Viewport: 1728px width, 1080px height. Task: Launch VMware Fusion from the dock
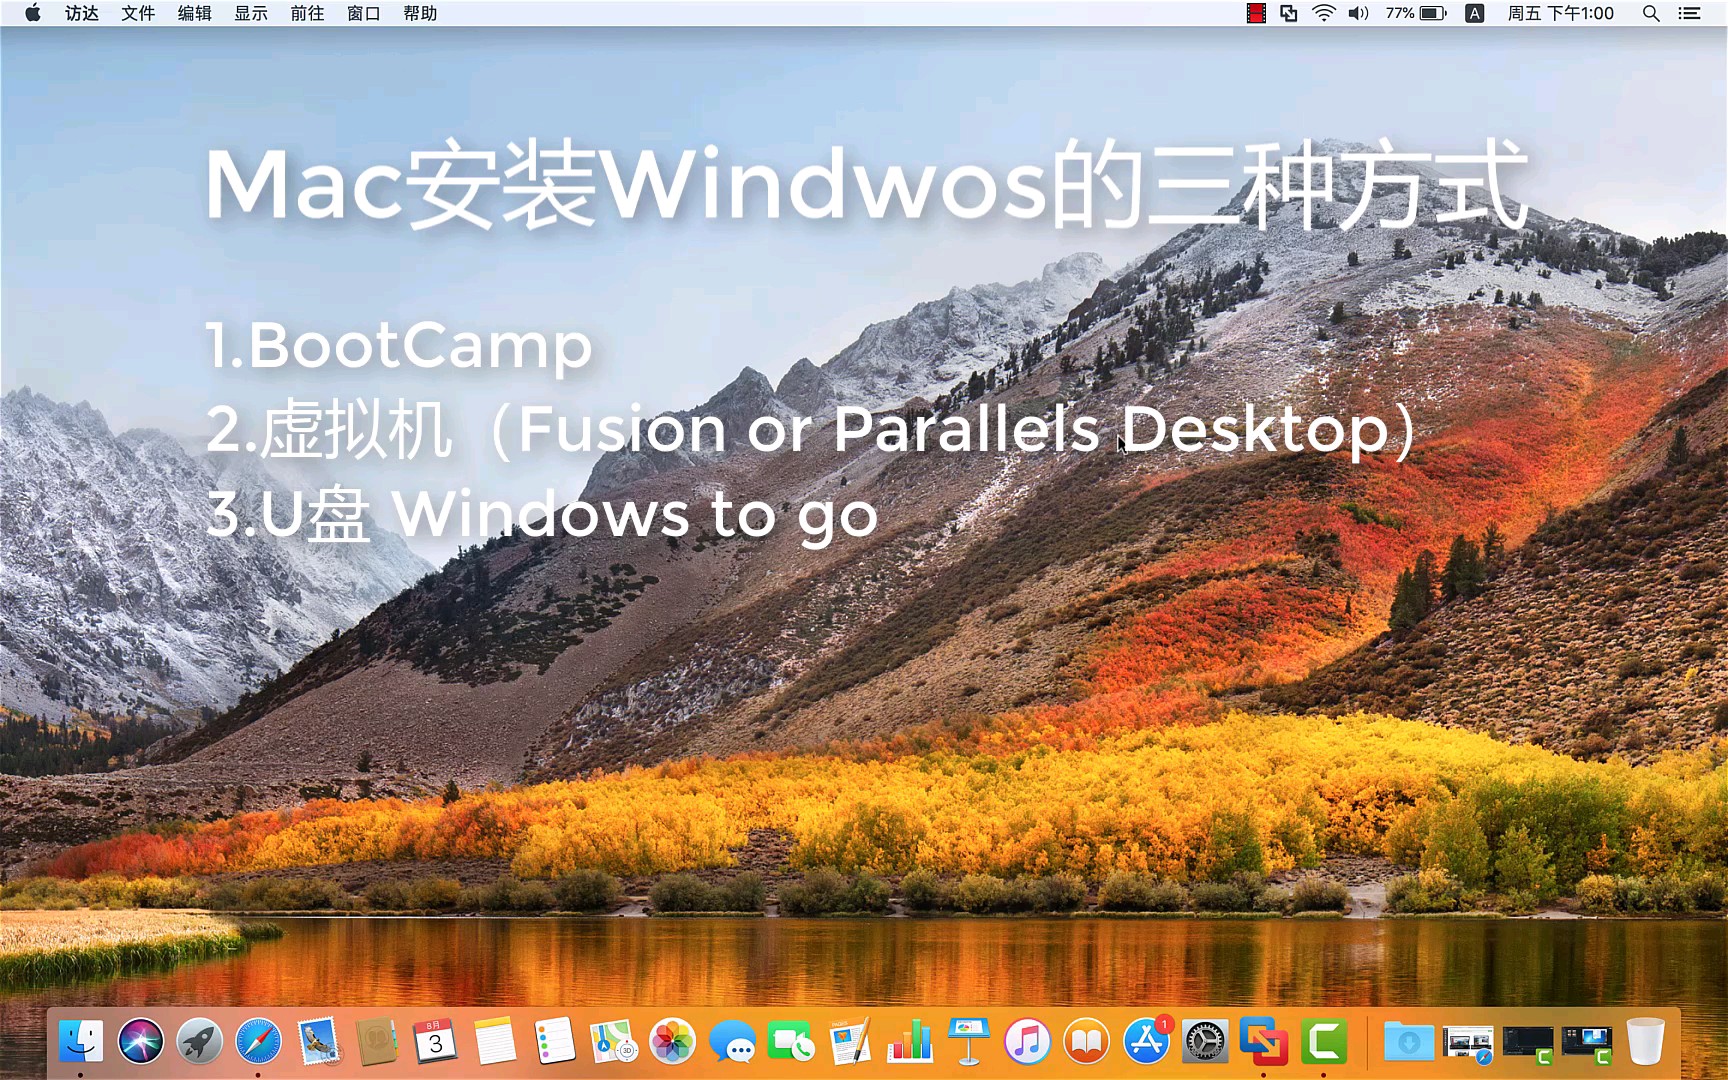(1264, 1042)
